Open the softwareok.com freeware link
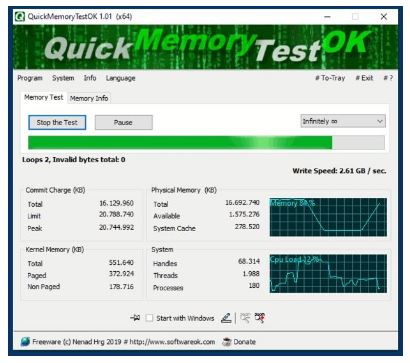This screenshot has height=363, width=410. pos(124,342)
